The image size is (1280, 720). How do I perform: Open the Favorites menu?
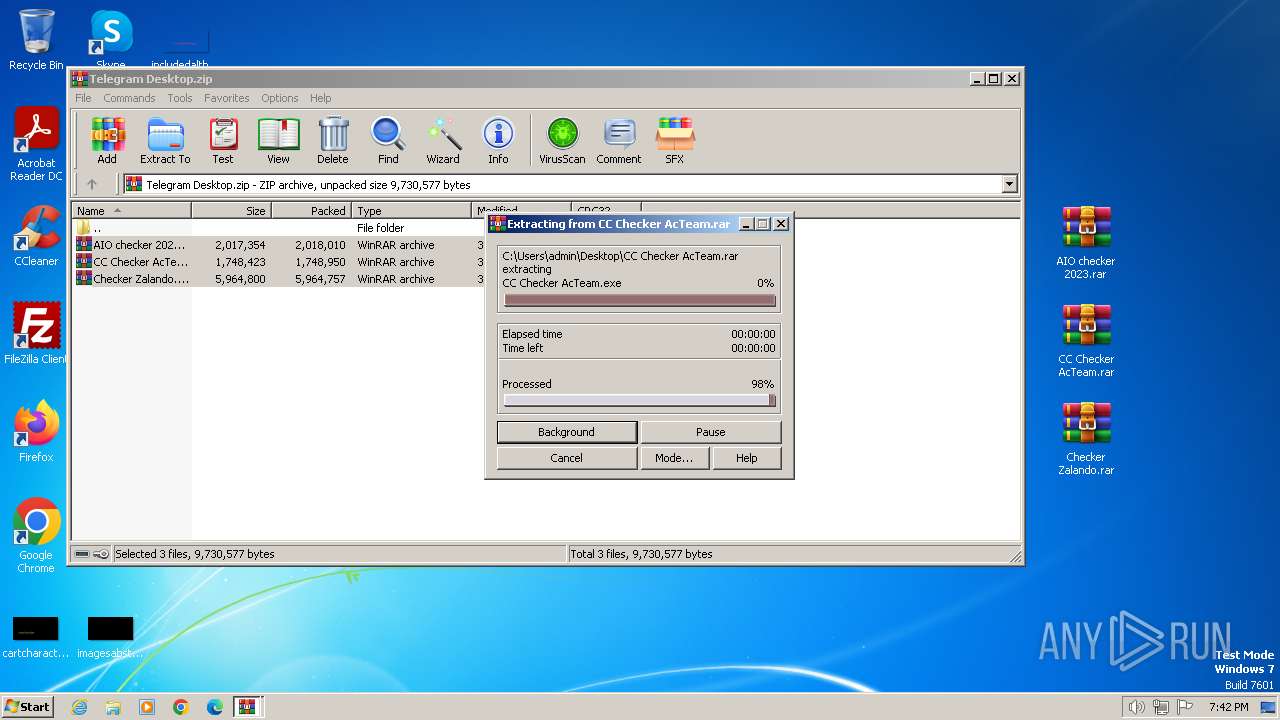pyautogui.click(x=227, y=98)
